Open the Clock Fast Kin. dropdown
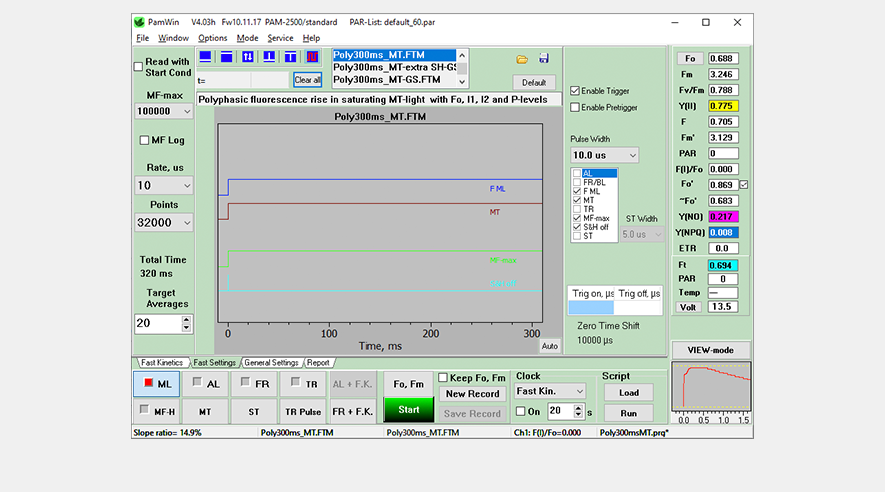 coord(550,391)
